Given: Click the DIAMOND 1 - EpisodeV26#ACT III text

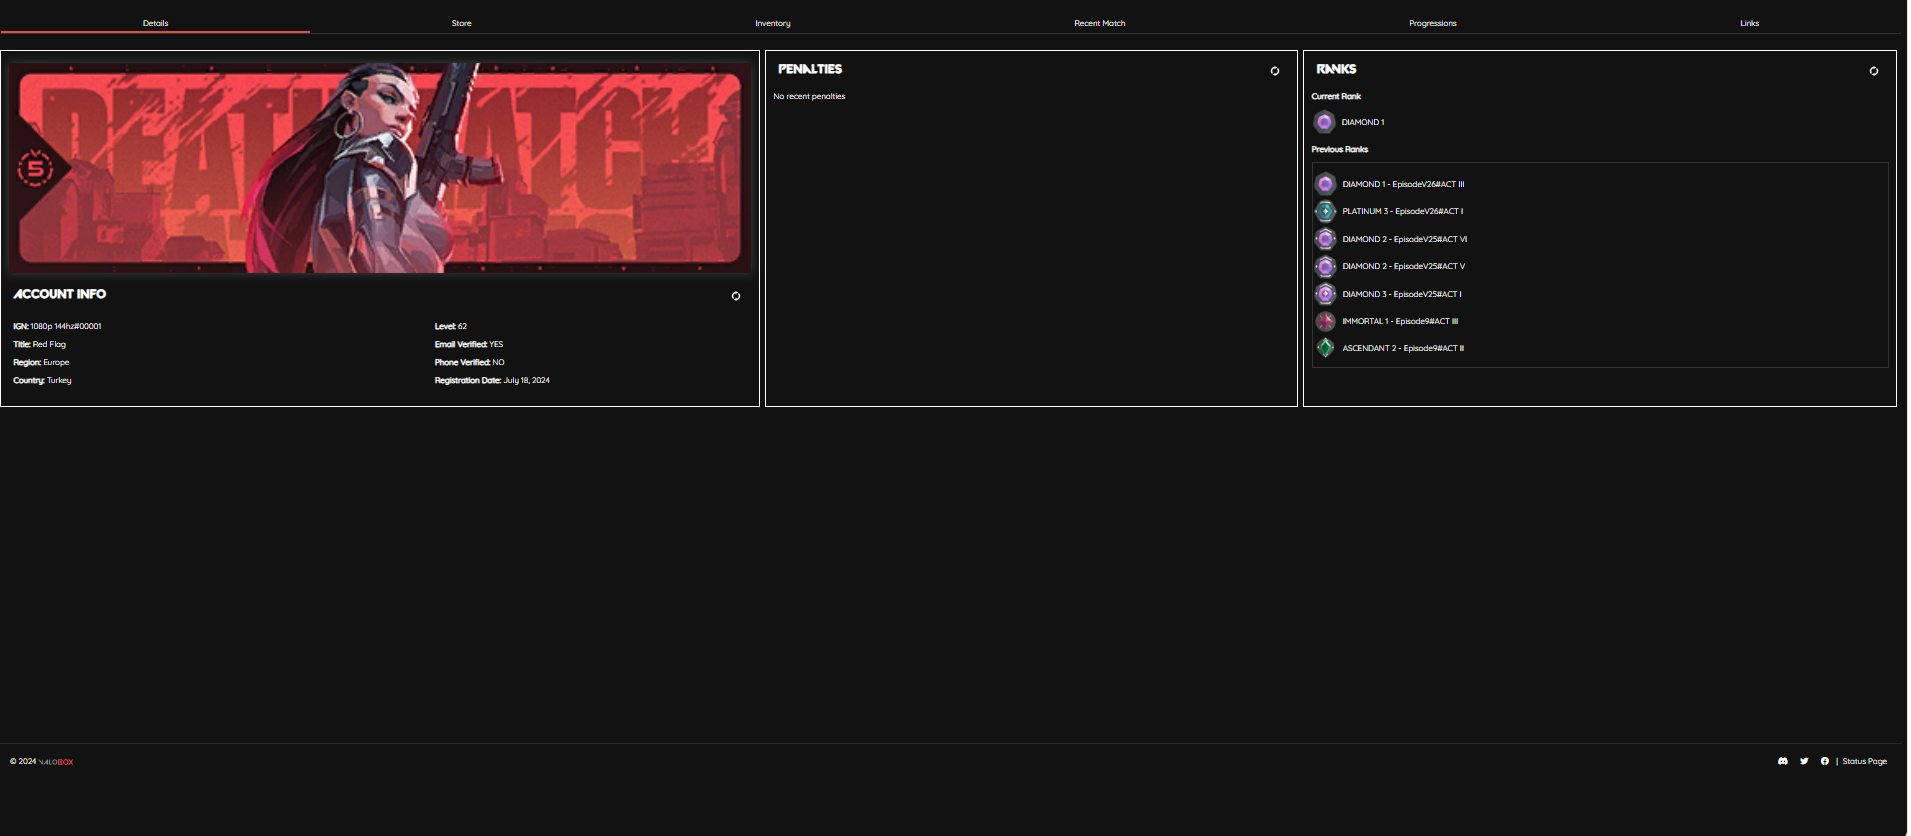Looking at the screenshot, I should (x=1403, y=184).
